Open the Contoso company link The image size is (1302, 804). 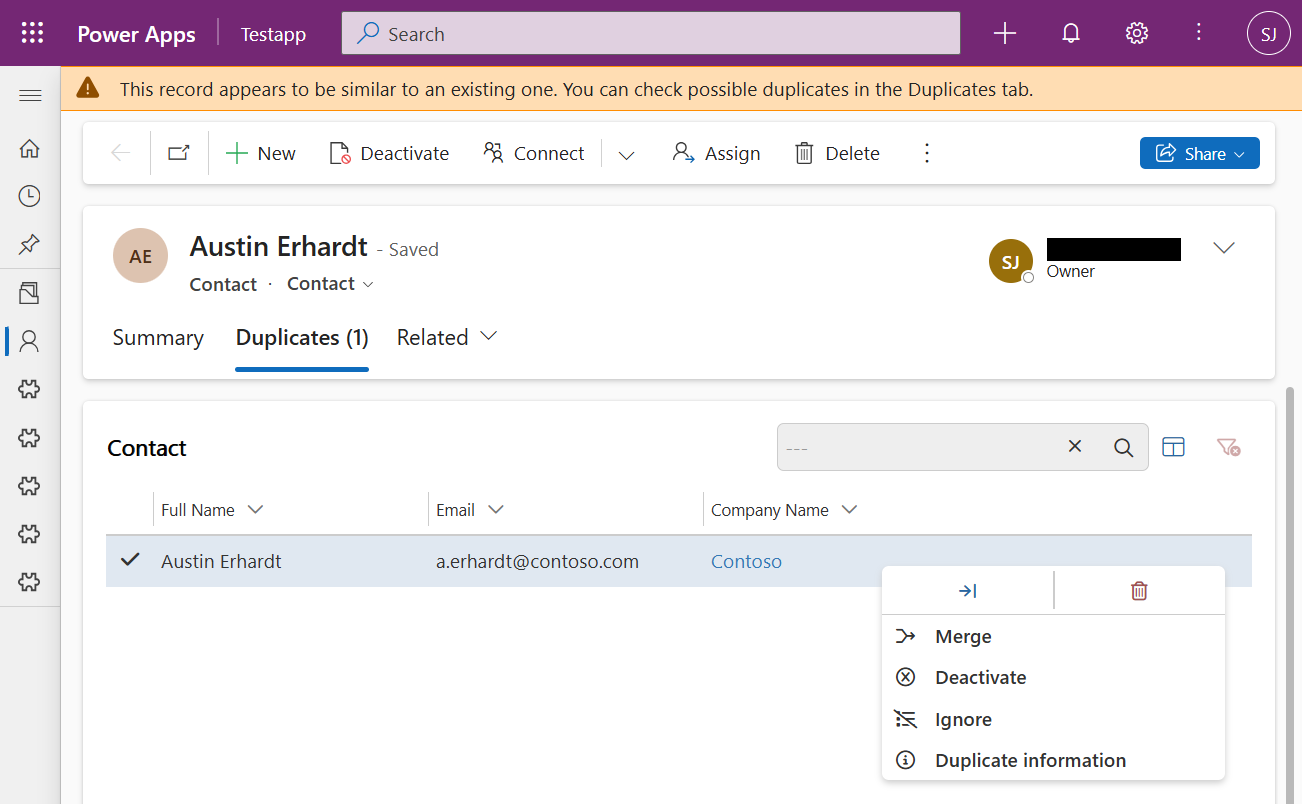click(746, 561)
